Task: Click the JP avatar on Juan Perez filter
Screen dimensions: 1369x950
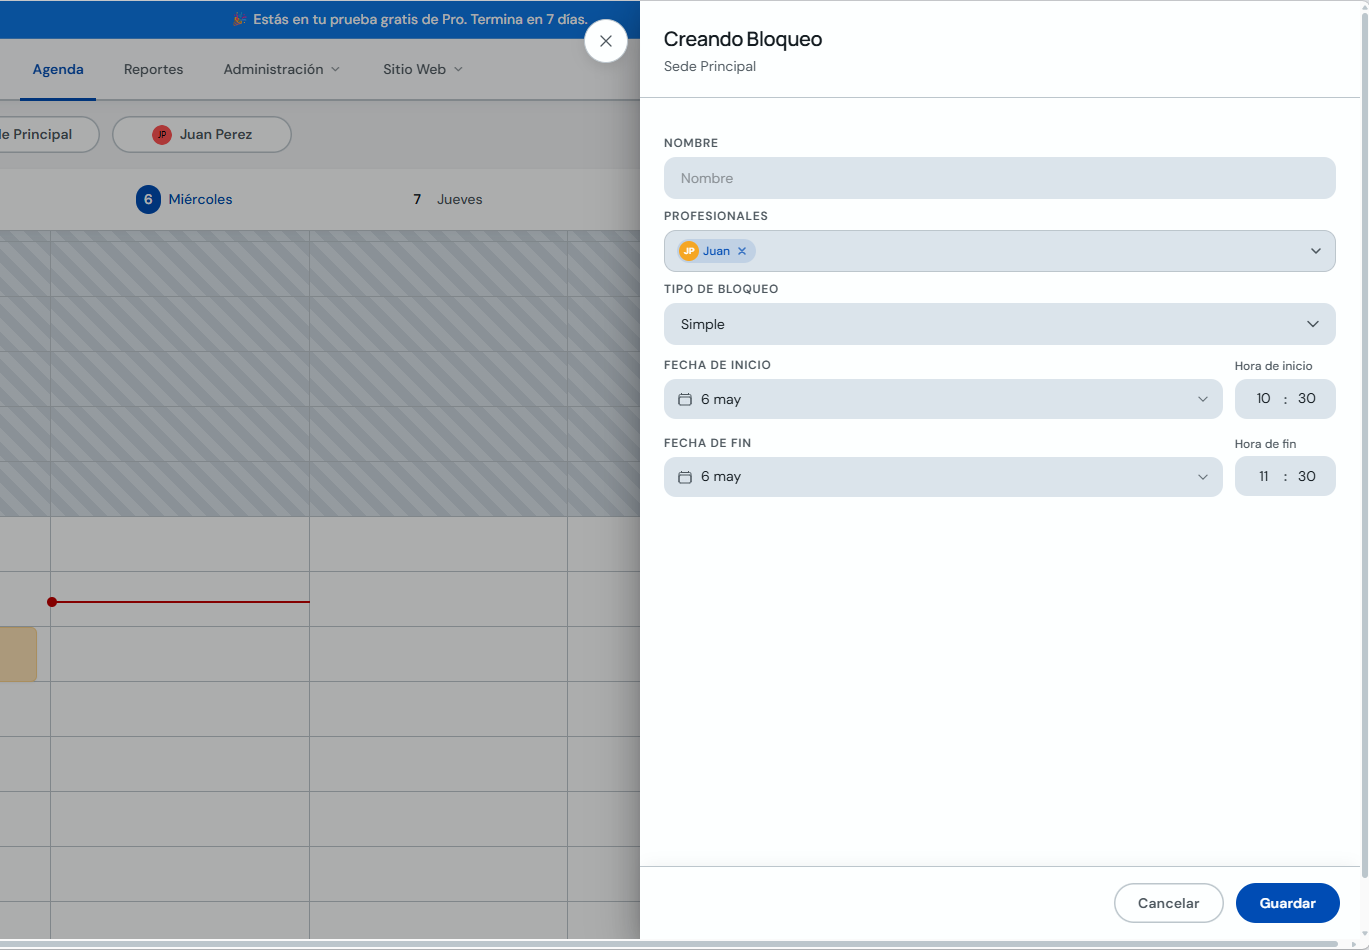Action: [162, 134]
